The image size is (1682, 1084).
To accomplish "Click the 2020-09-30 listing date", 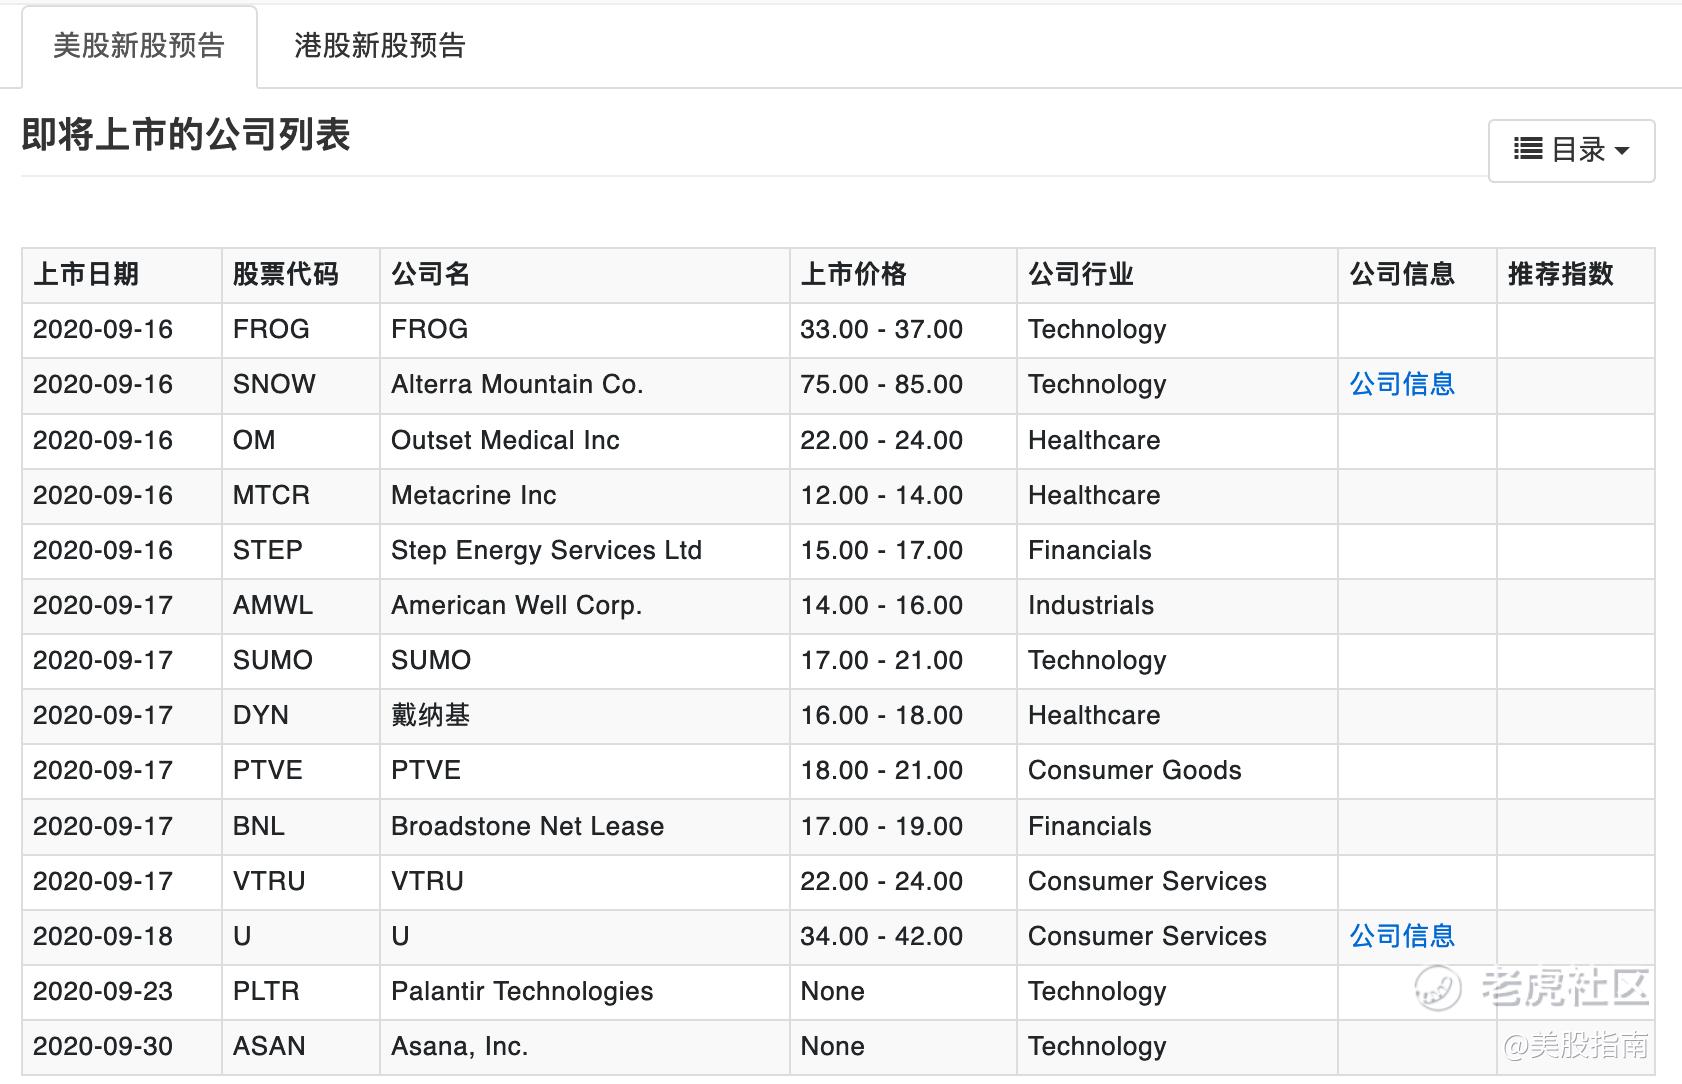I will click(103, 1046).
